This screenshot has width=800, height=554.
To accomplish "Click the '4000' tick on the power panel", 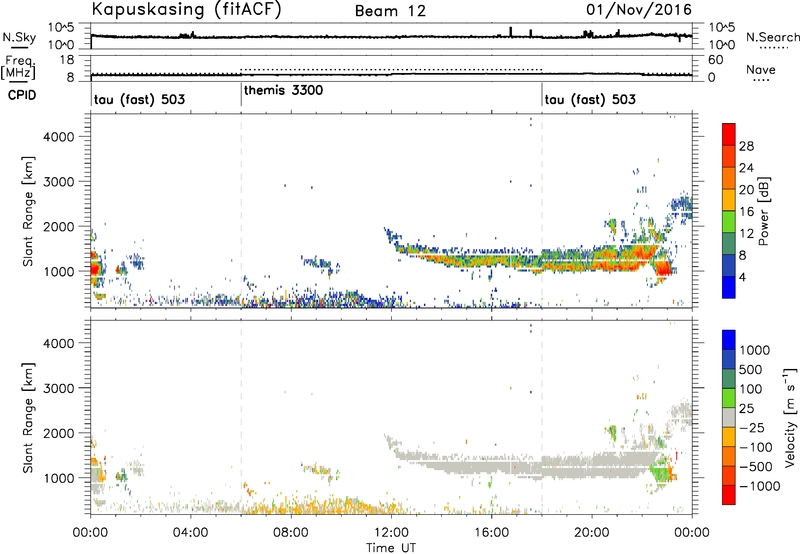I will tap(58, 137).
